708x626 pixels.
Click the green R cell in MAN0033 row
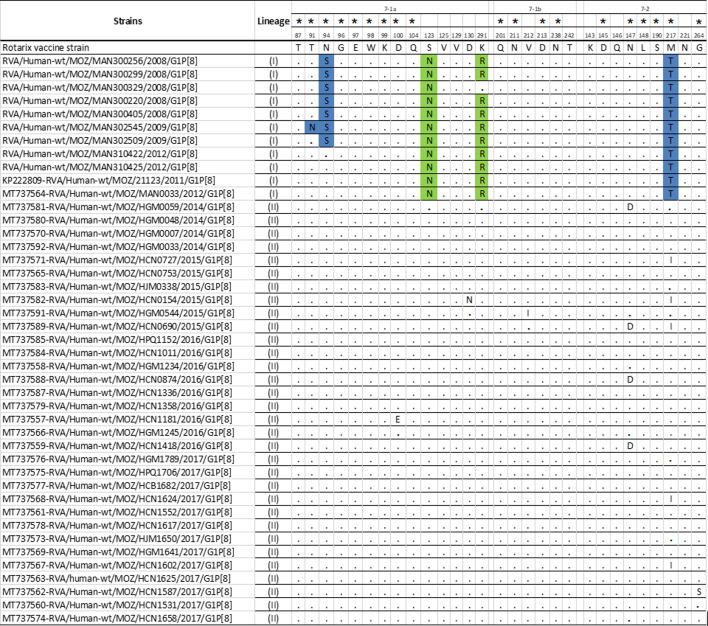(x=482, y=194)
